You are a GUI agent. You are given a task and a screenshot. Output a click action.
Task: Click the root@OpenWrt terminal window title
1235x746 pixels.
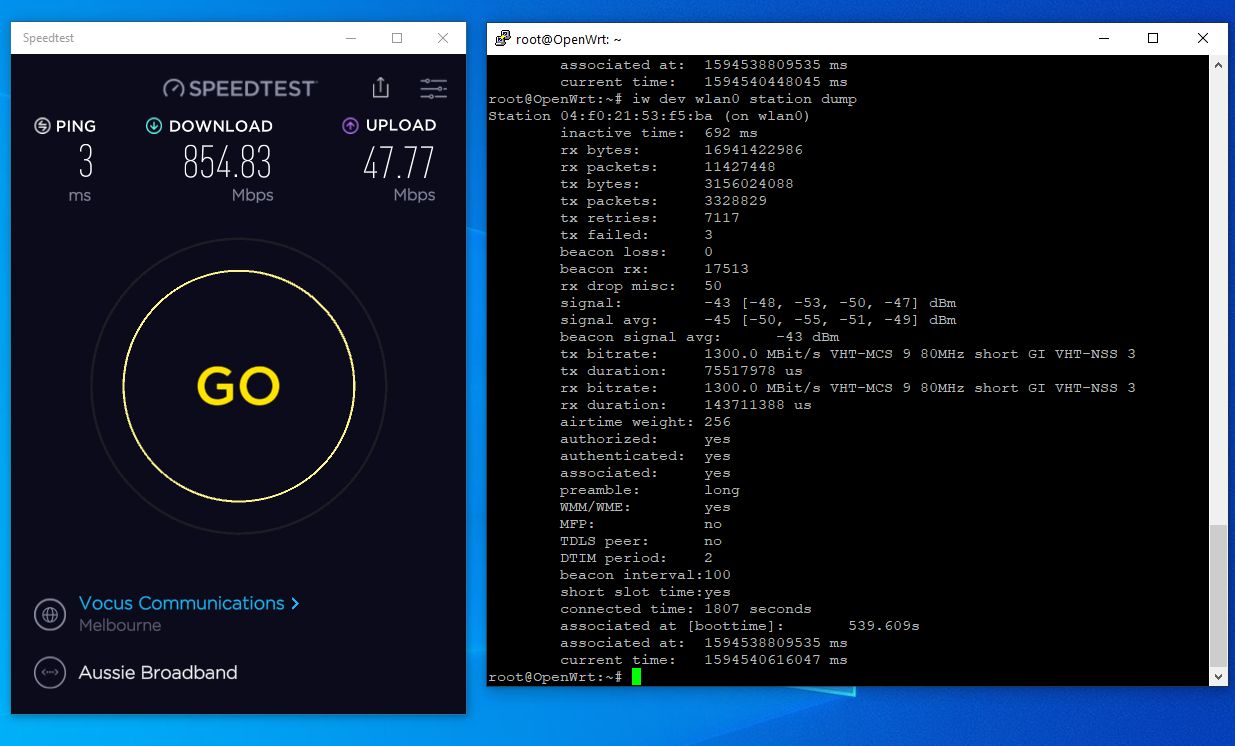tap(569, 39)
